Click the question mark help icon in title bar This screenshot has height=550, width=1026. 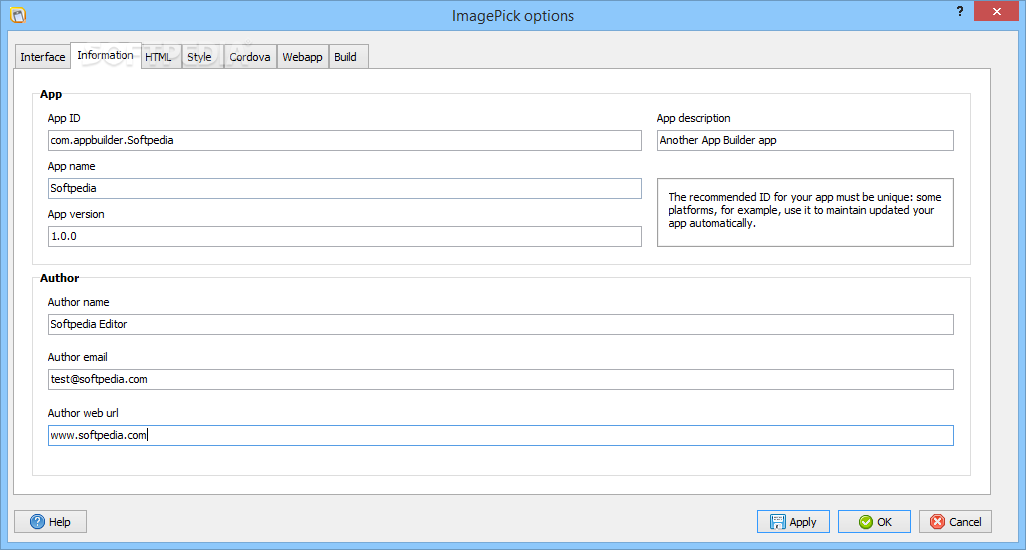[x=959, y=11]
